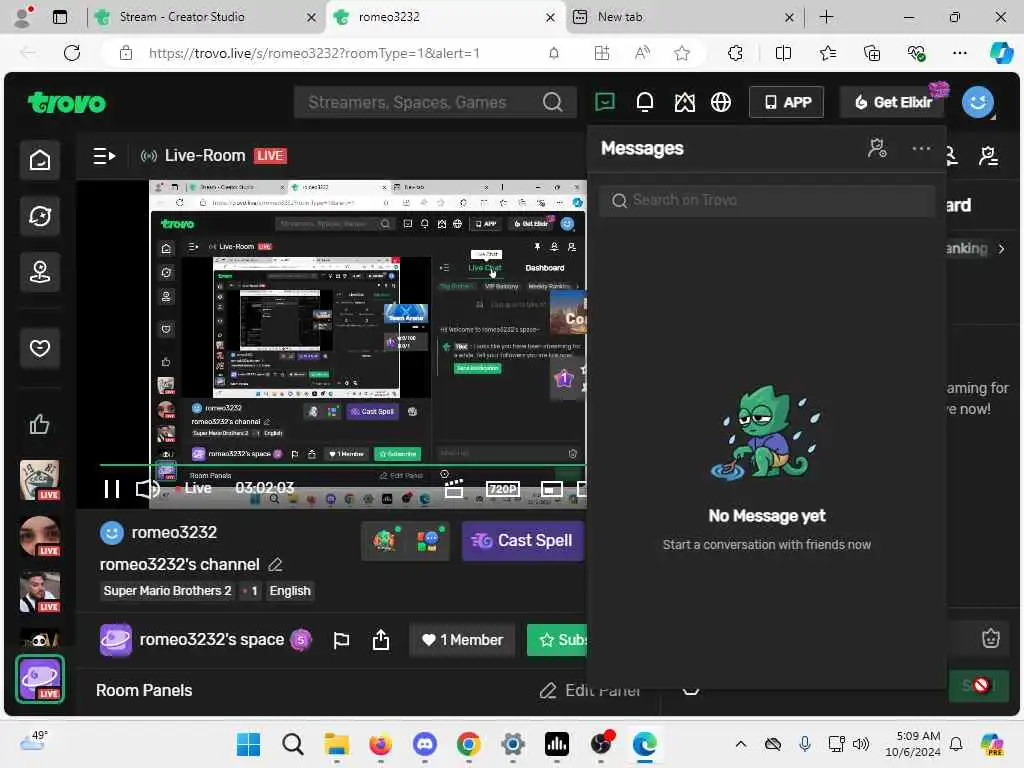Pause the live stream video

pos(112,488)
